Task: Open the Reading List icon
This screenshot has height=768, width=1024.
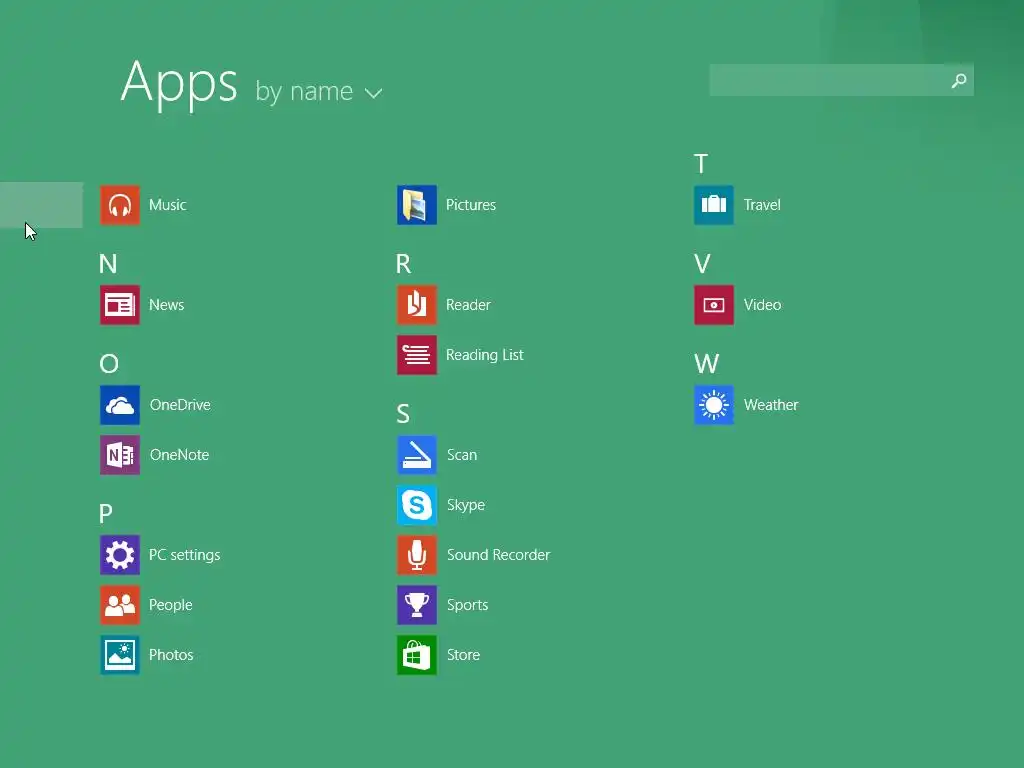Action: click(x=417, y=355)
